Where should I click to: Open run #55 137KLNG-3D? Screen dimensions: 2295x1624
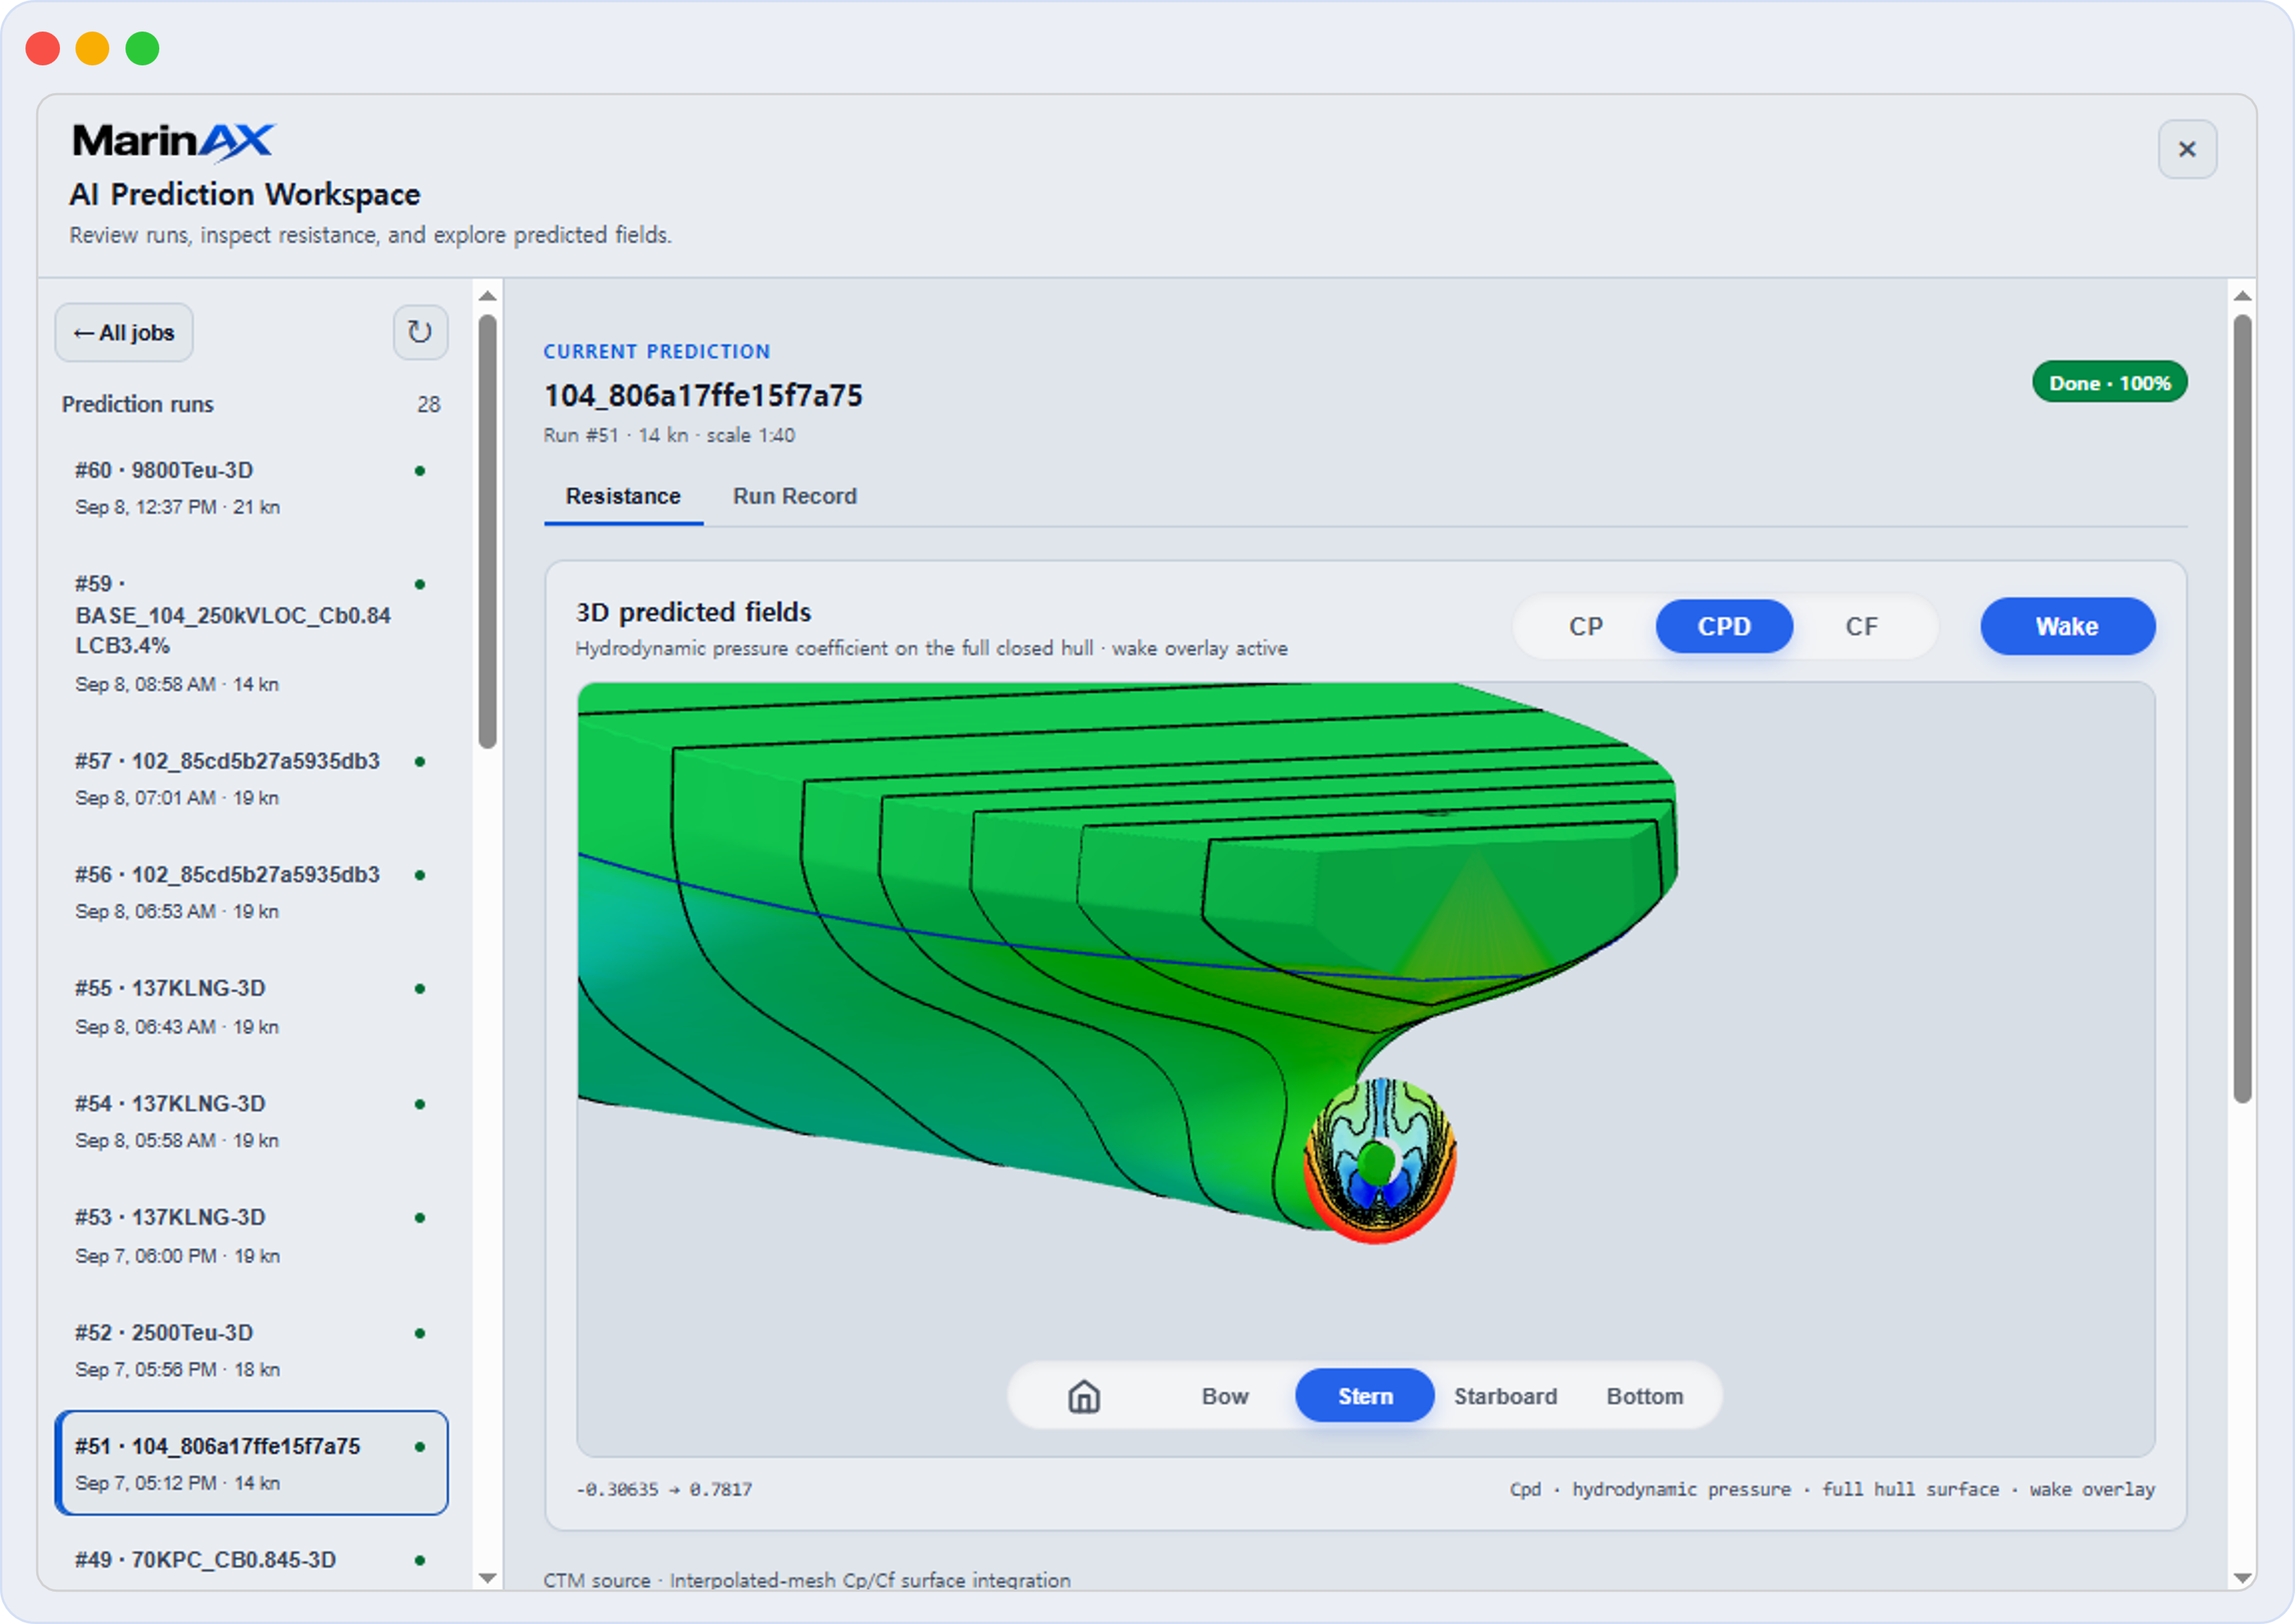[251, 1006]
